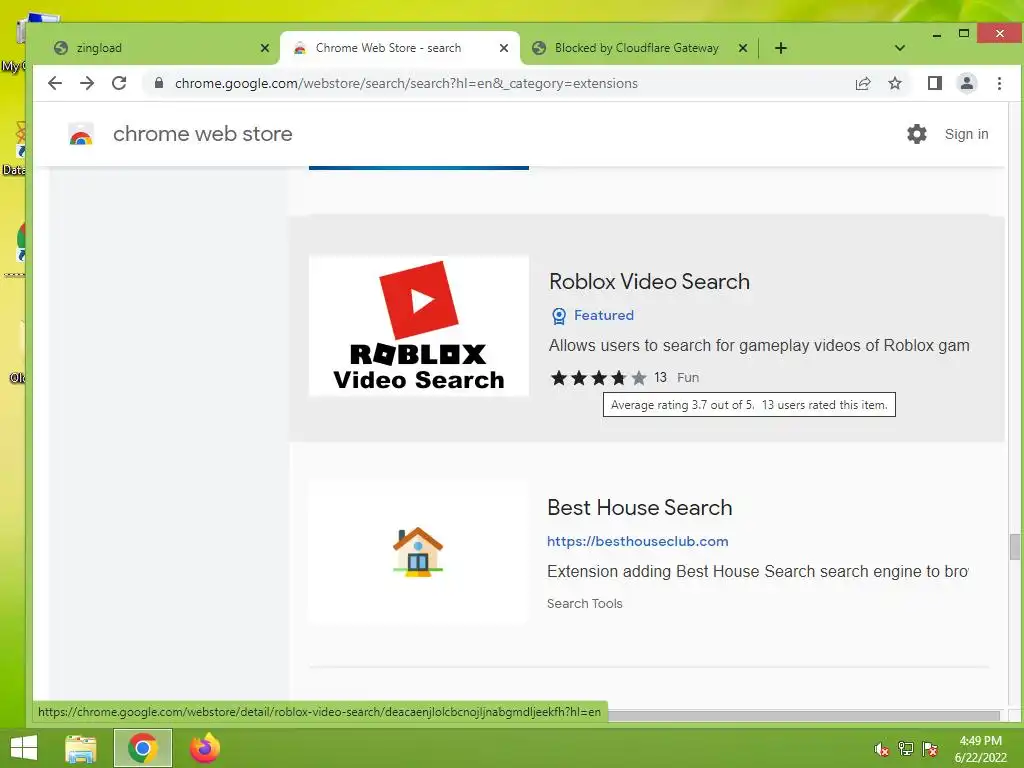The height and width of the screenshot is (768, 1024).
Task: Click Chrome icon in taskbar
Action: (142, 748)
